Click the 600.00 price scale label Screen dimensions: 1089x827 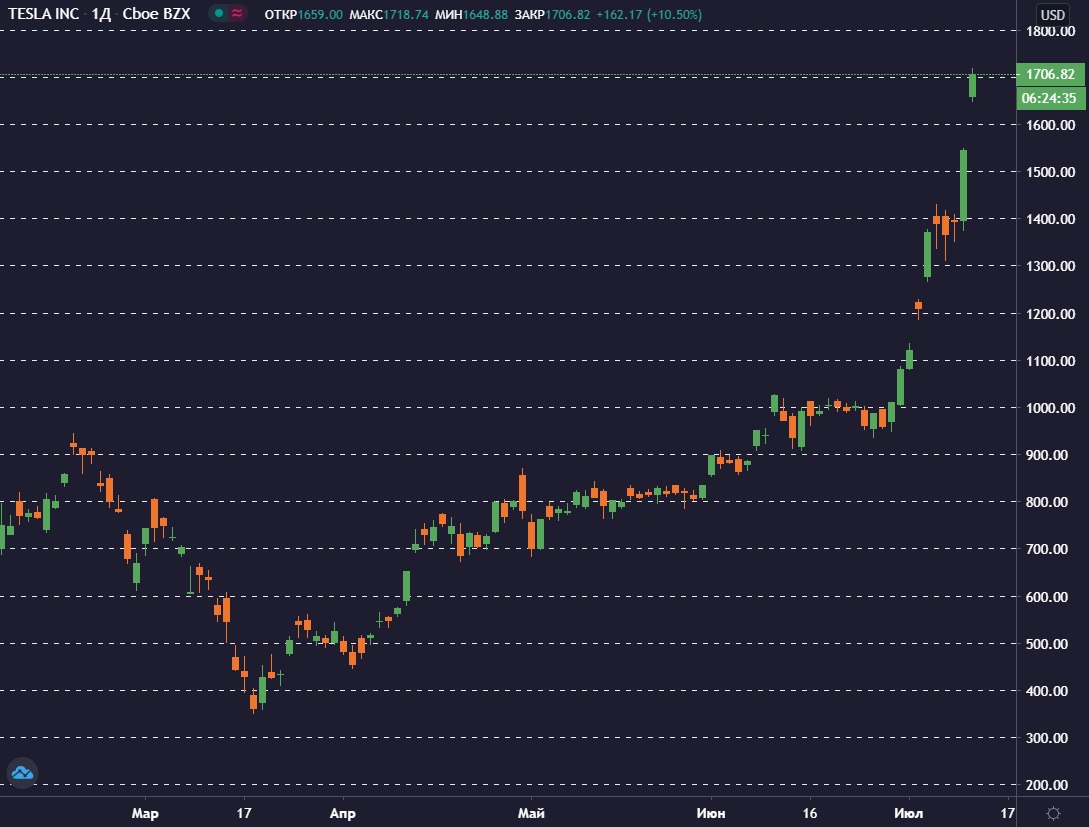tap(1047, 597)
